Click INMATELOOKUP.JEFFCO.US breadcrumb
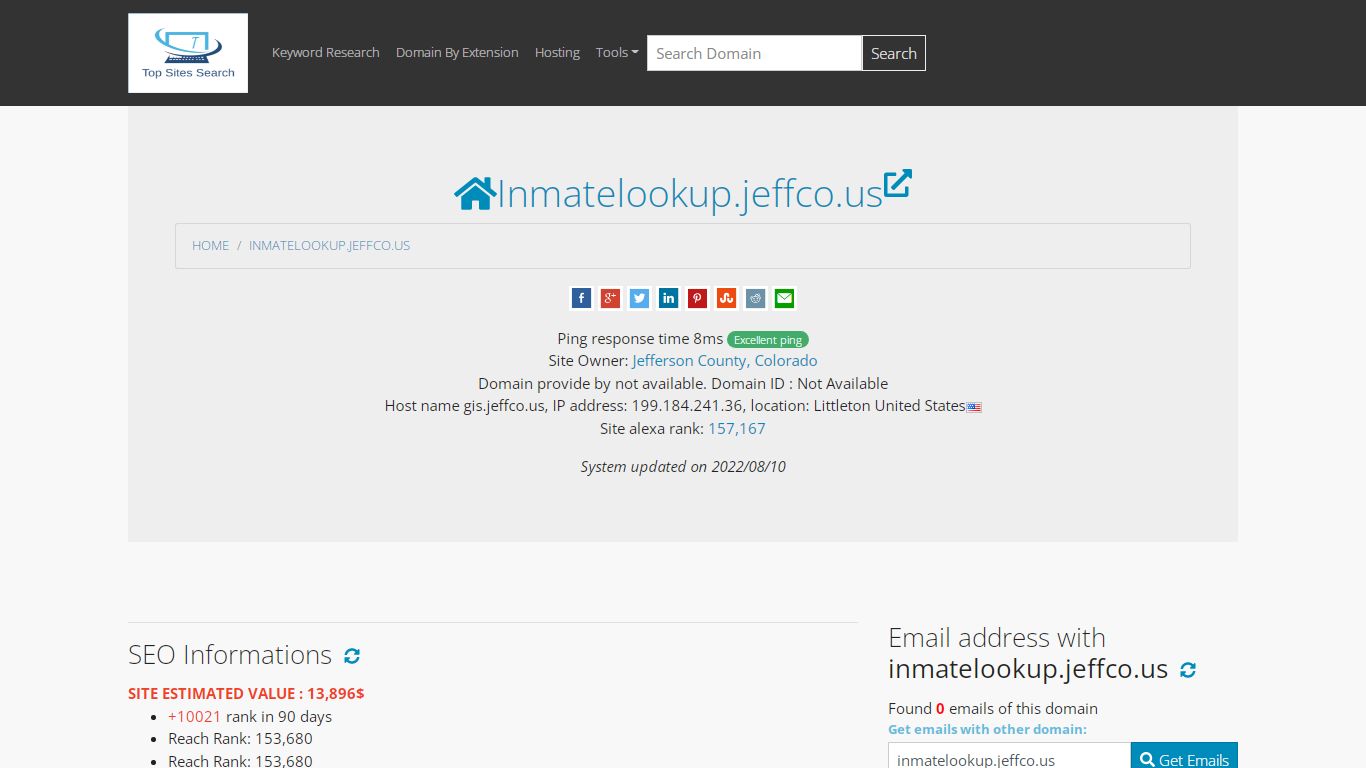Viewport: 1366px width, 768px height. tap(329, 245)
